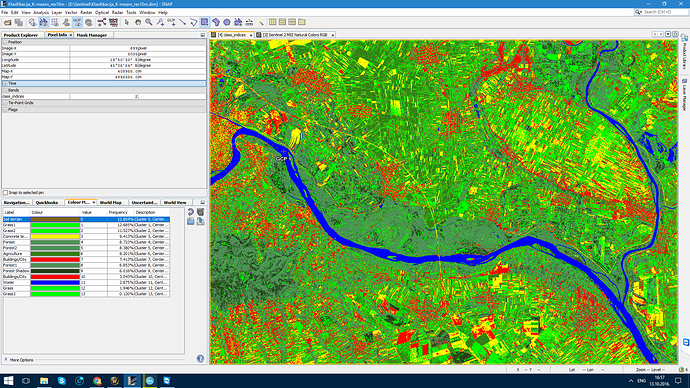Select the pointer selection tool in toolbar
The width and height of the screenshot is (690, 388).
pos(127,22)
